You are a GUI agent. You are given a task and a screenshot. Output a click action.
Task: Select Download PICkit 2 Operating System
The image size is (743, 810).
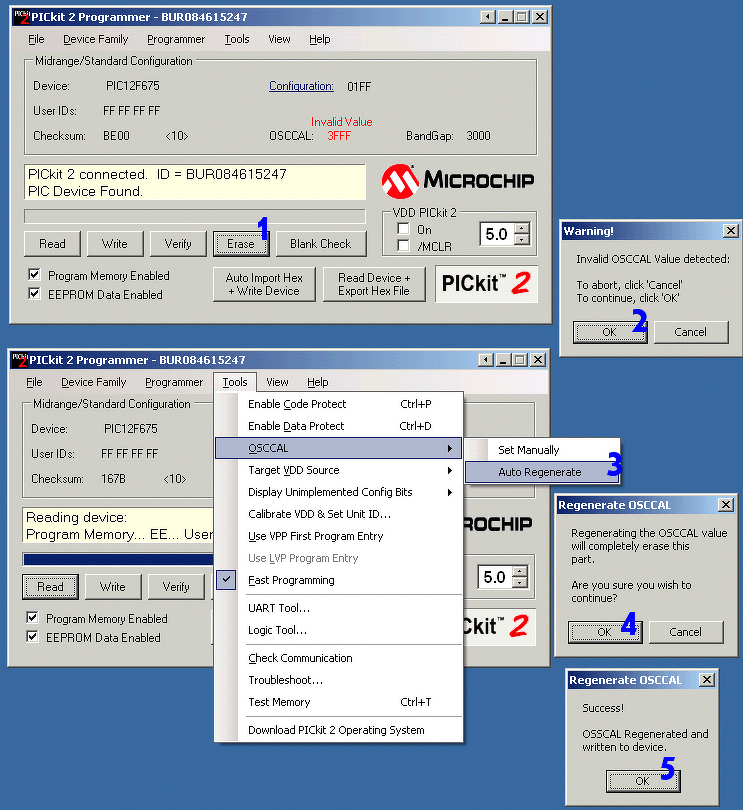click(x=339, y=730)
